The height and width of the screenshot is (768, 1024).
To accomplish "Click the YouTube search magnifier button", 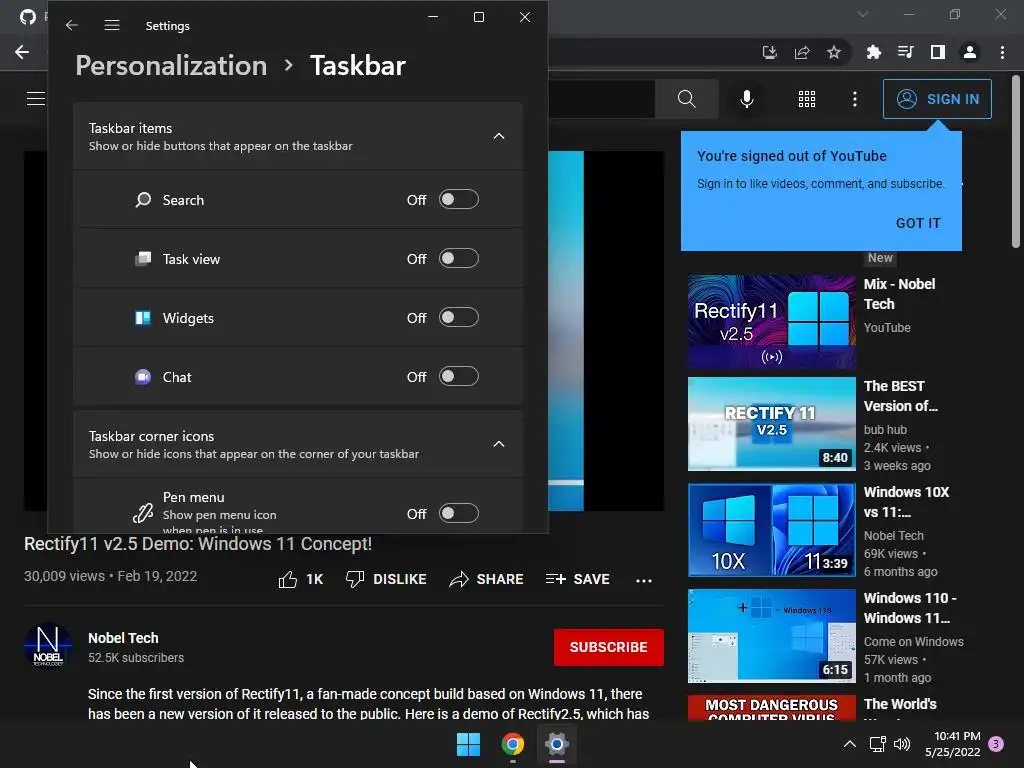I will tap(687, 99).
